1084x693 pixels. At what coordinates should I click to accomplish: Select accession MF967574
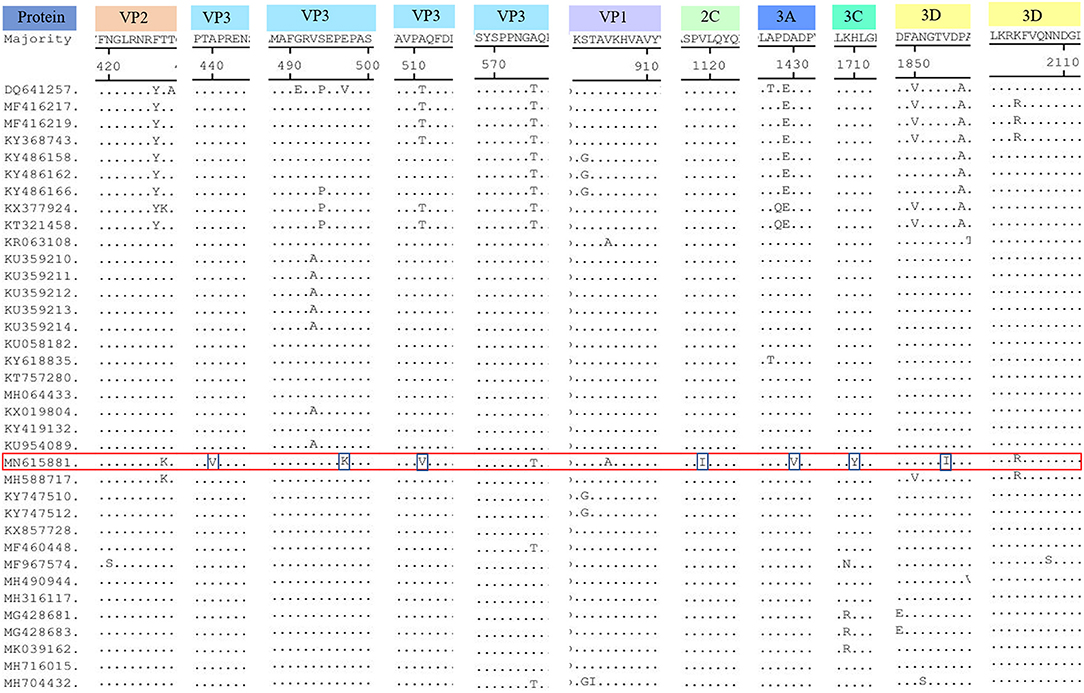click(41, 564)
